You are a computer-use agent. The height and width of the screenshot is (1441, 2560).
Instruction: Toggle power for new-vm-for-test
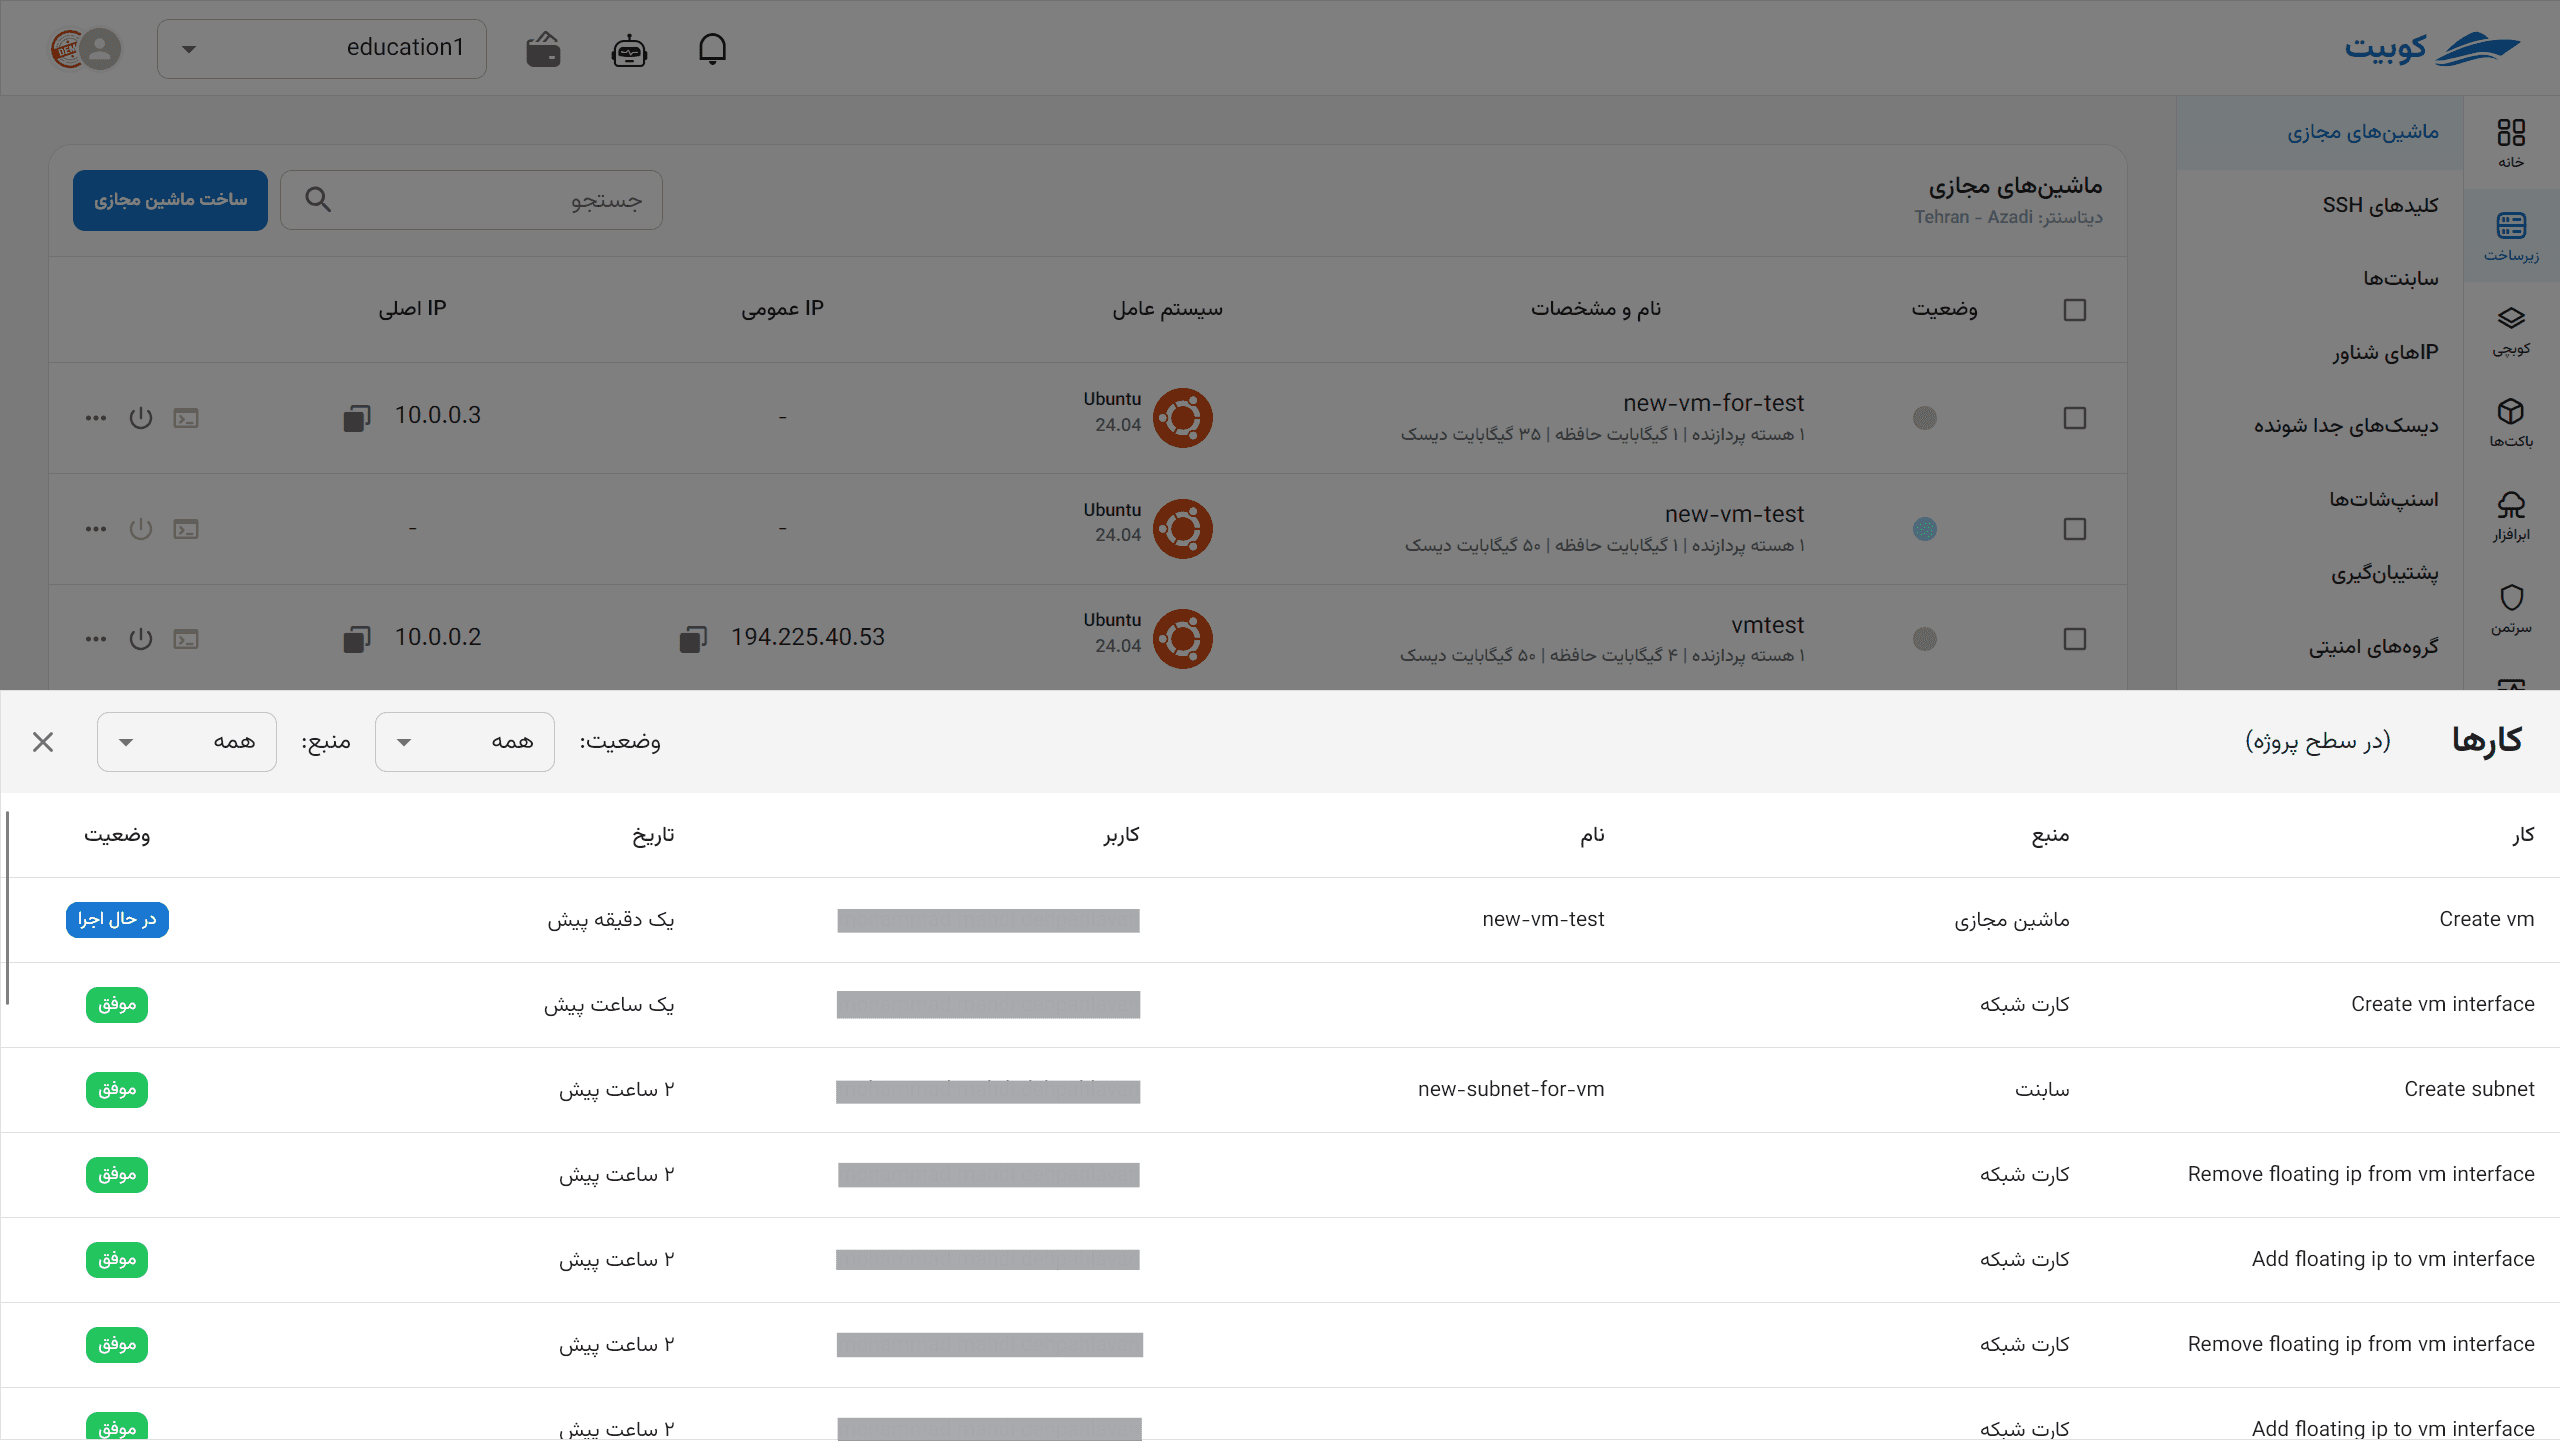tap(141, 417)
